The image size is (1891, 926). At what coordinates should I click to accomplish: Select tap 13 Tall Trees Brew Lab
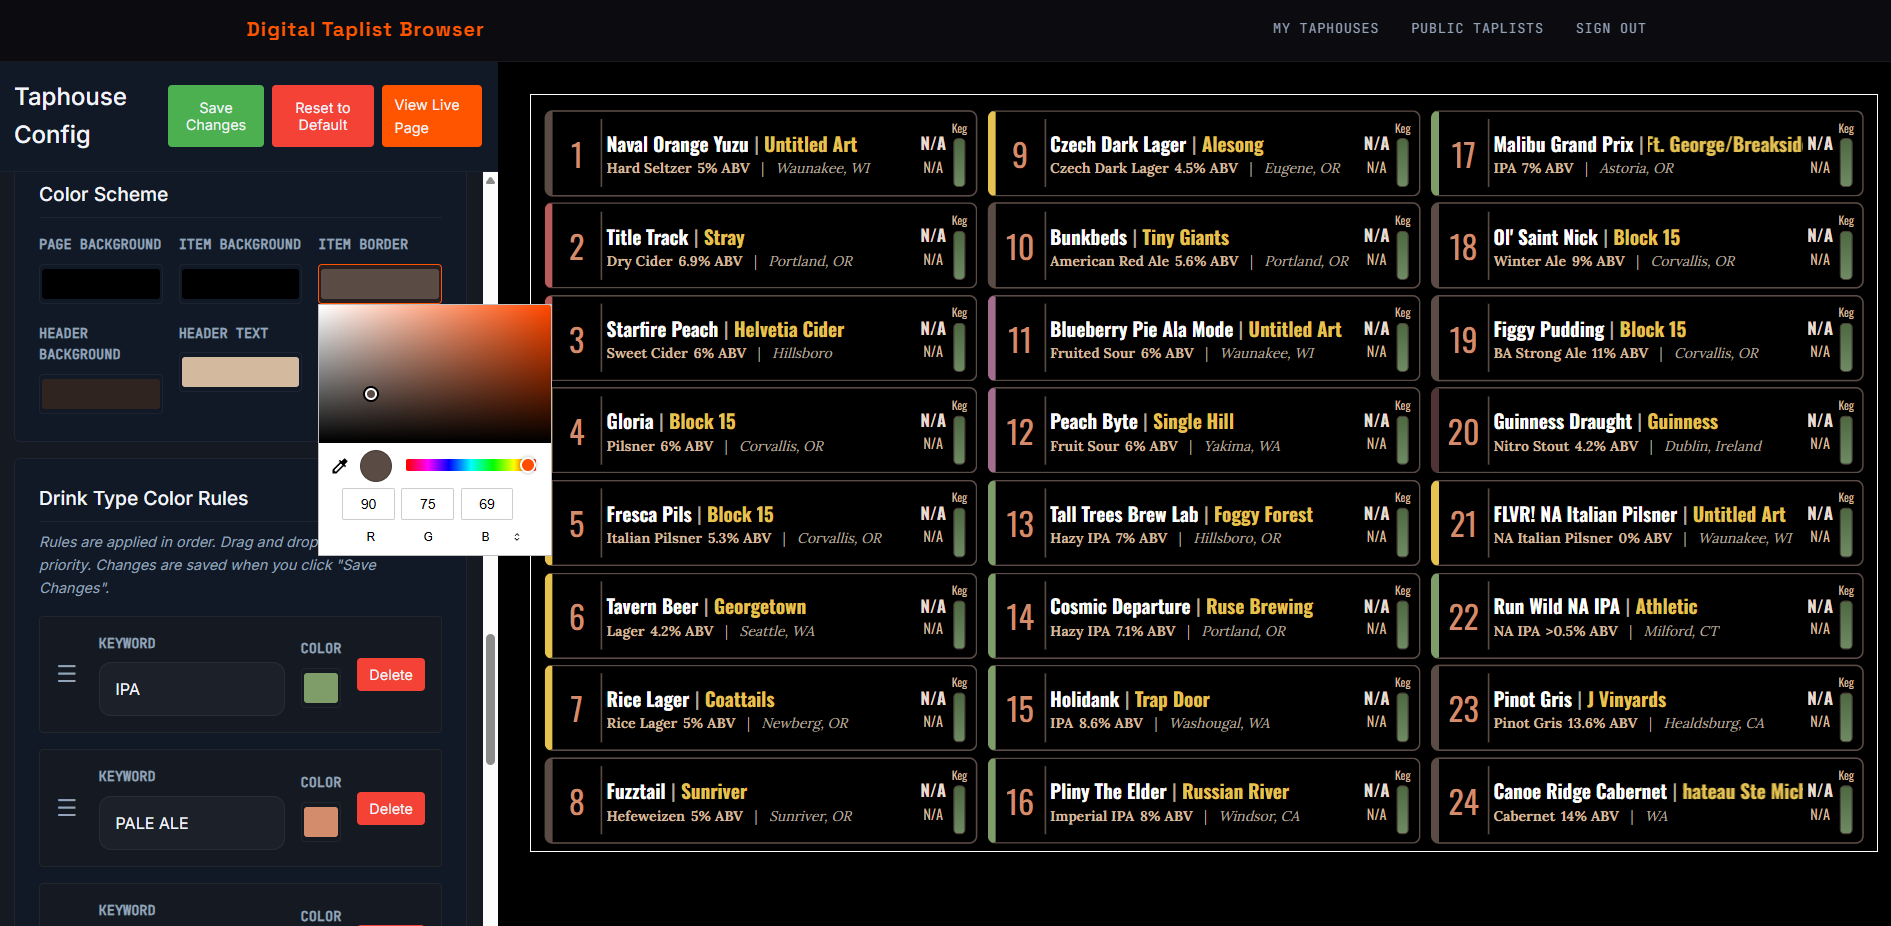[x=1204, y=523]
